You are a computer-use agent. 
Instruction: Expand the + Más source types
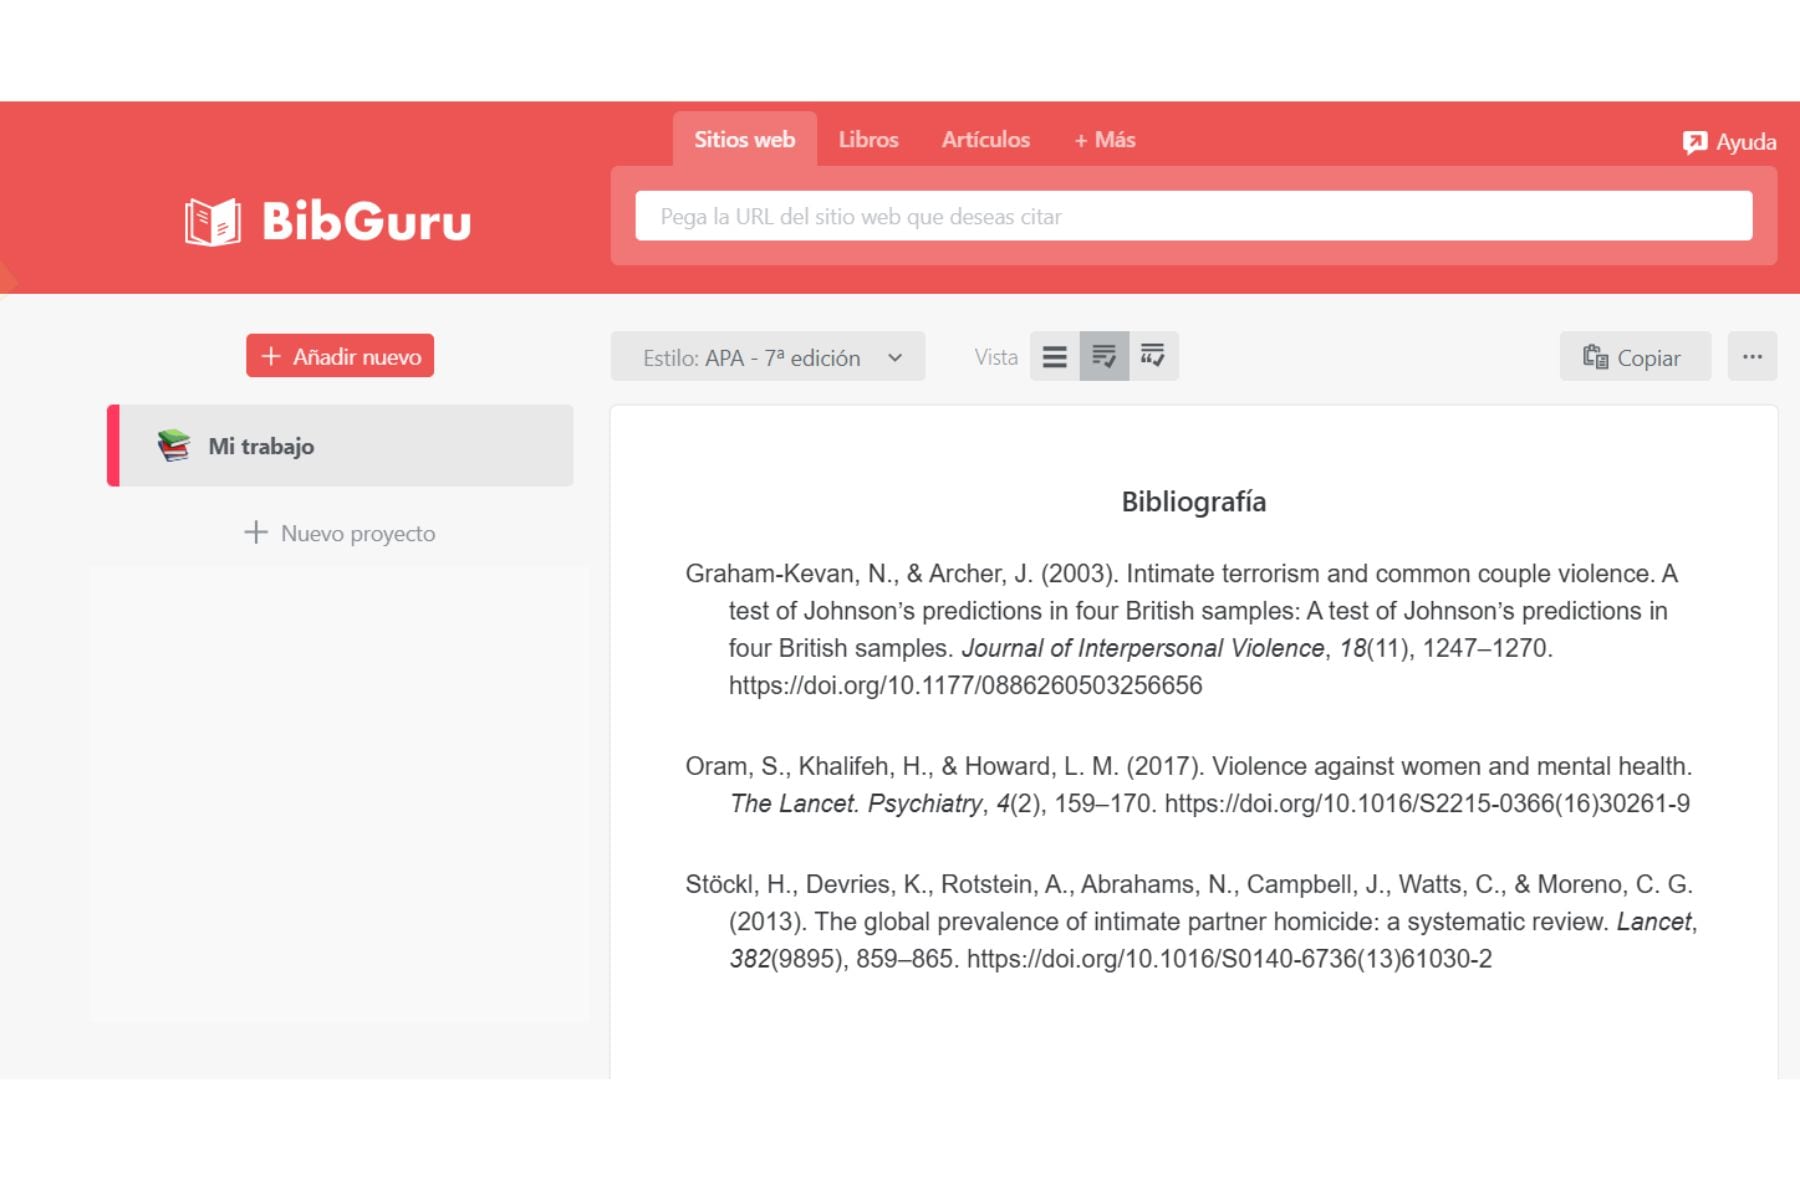click(x=1104, y=140)
